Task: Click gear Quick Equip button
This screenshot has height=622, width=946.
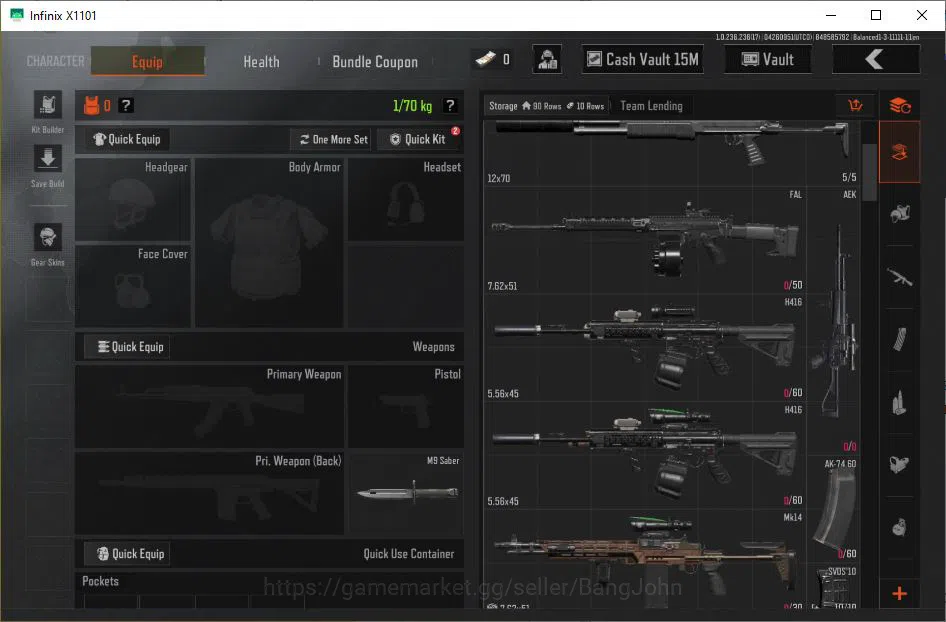Action: [127, 139]
